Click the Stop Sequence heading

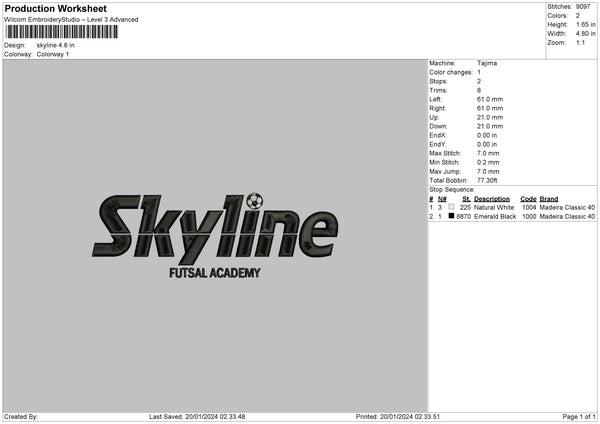(452, 190)
